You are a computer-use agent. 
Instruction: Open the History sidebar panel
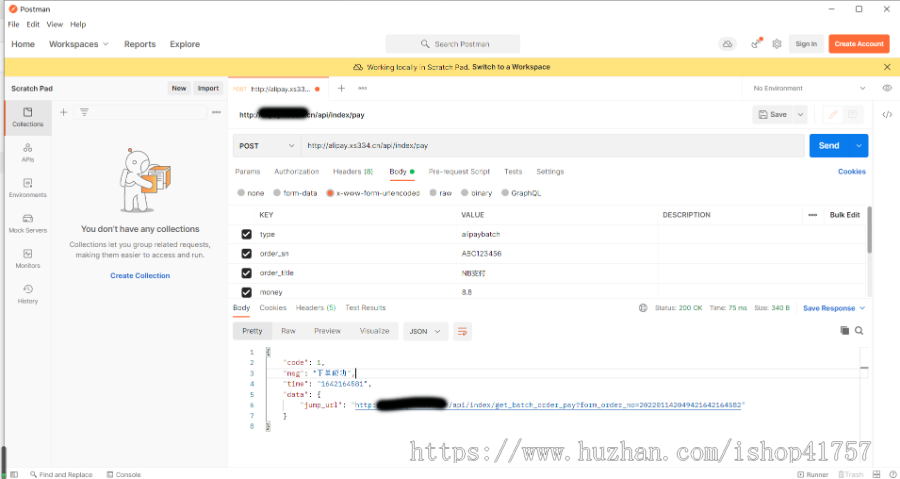[x=28, y=294]
